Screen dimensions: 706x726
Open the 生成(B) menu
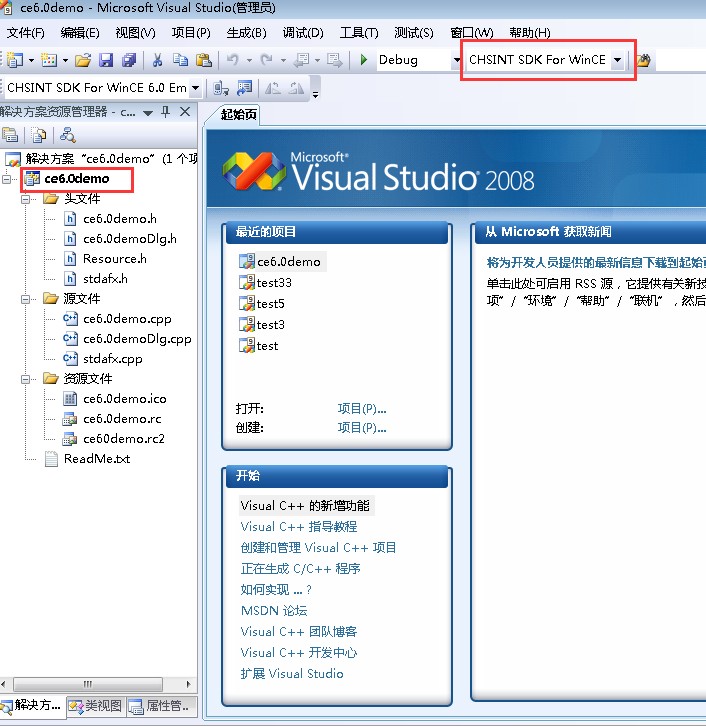(246, 33)
